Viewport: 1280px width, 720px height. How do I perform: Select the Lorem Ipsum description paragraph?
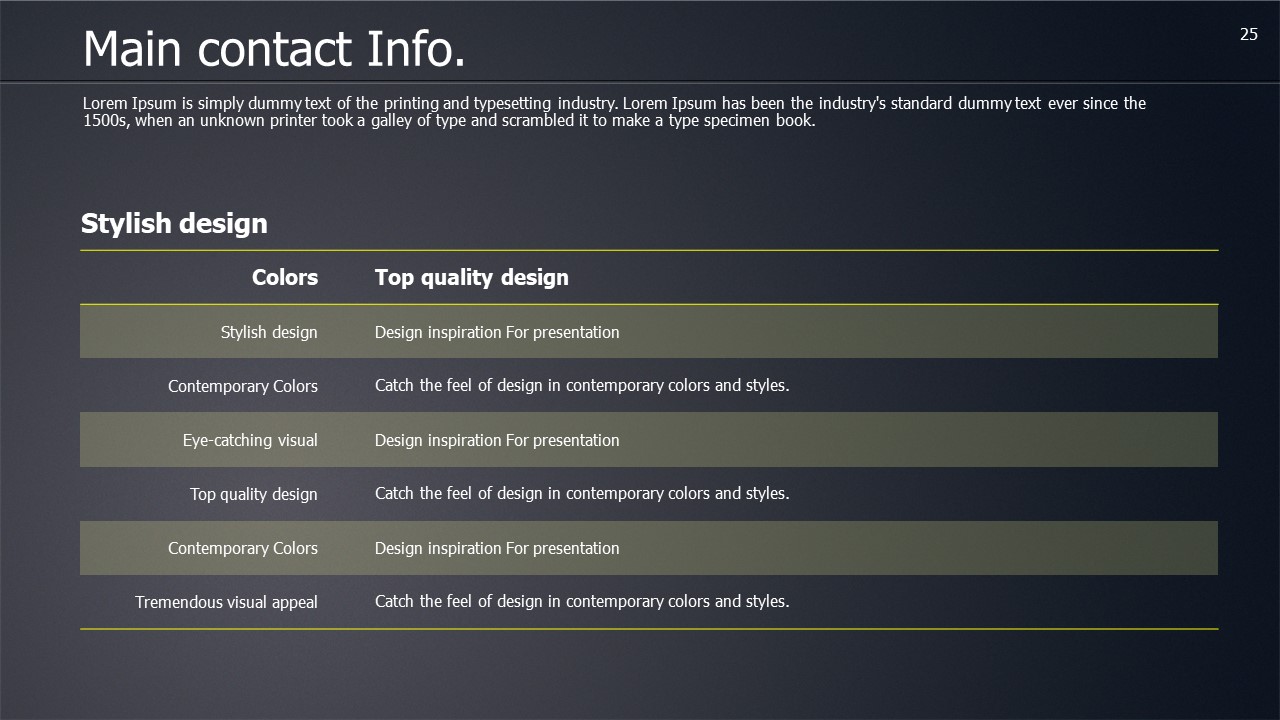pos(614,112)
